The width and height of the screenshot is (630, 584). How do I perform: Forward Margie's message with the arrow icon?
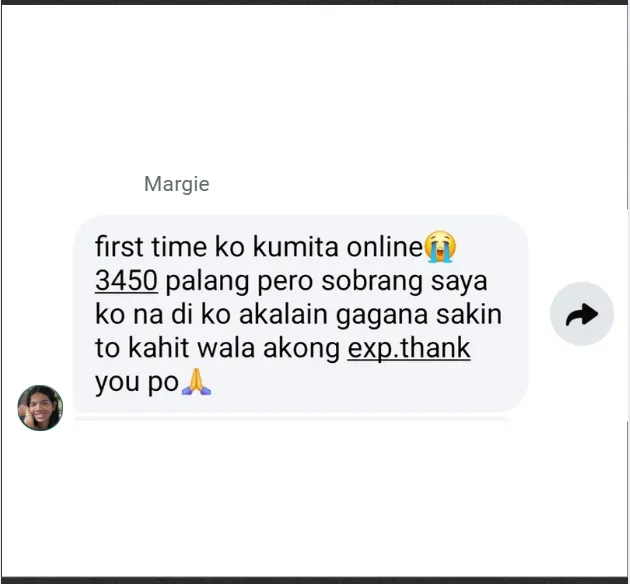pos(581,314)
